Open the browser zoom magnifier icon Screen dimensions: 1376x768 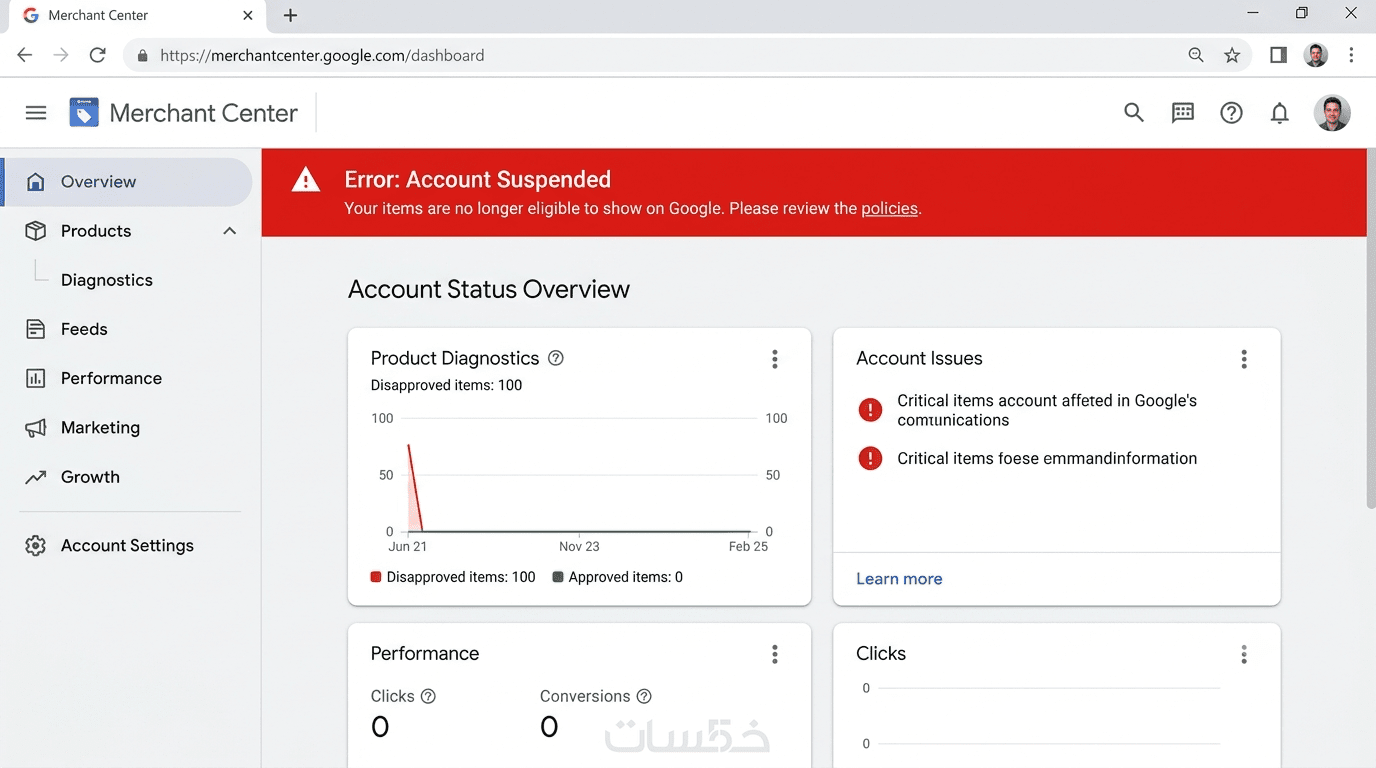pos(1196,55)
